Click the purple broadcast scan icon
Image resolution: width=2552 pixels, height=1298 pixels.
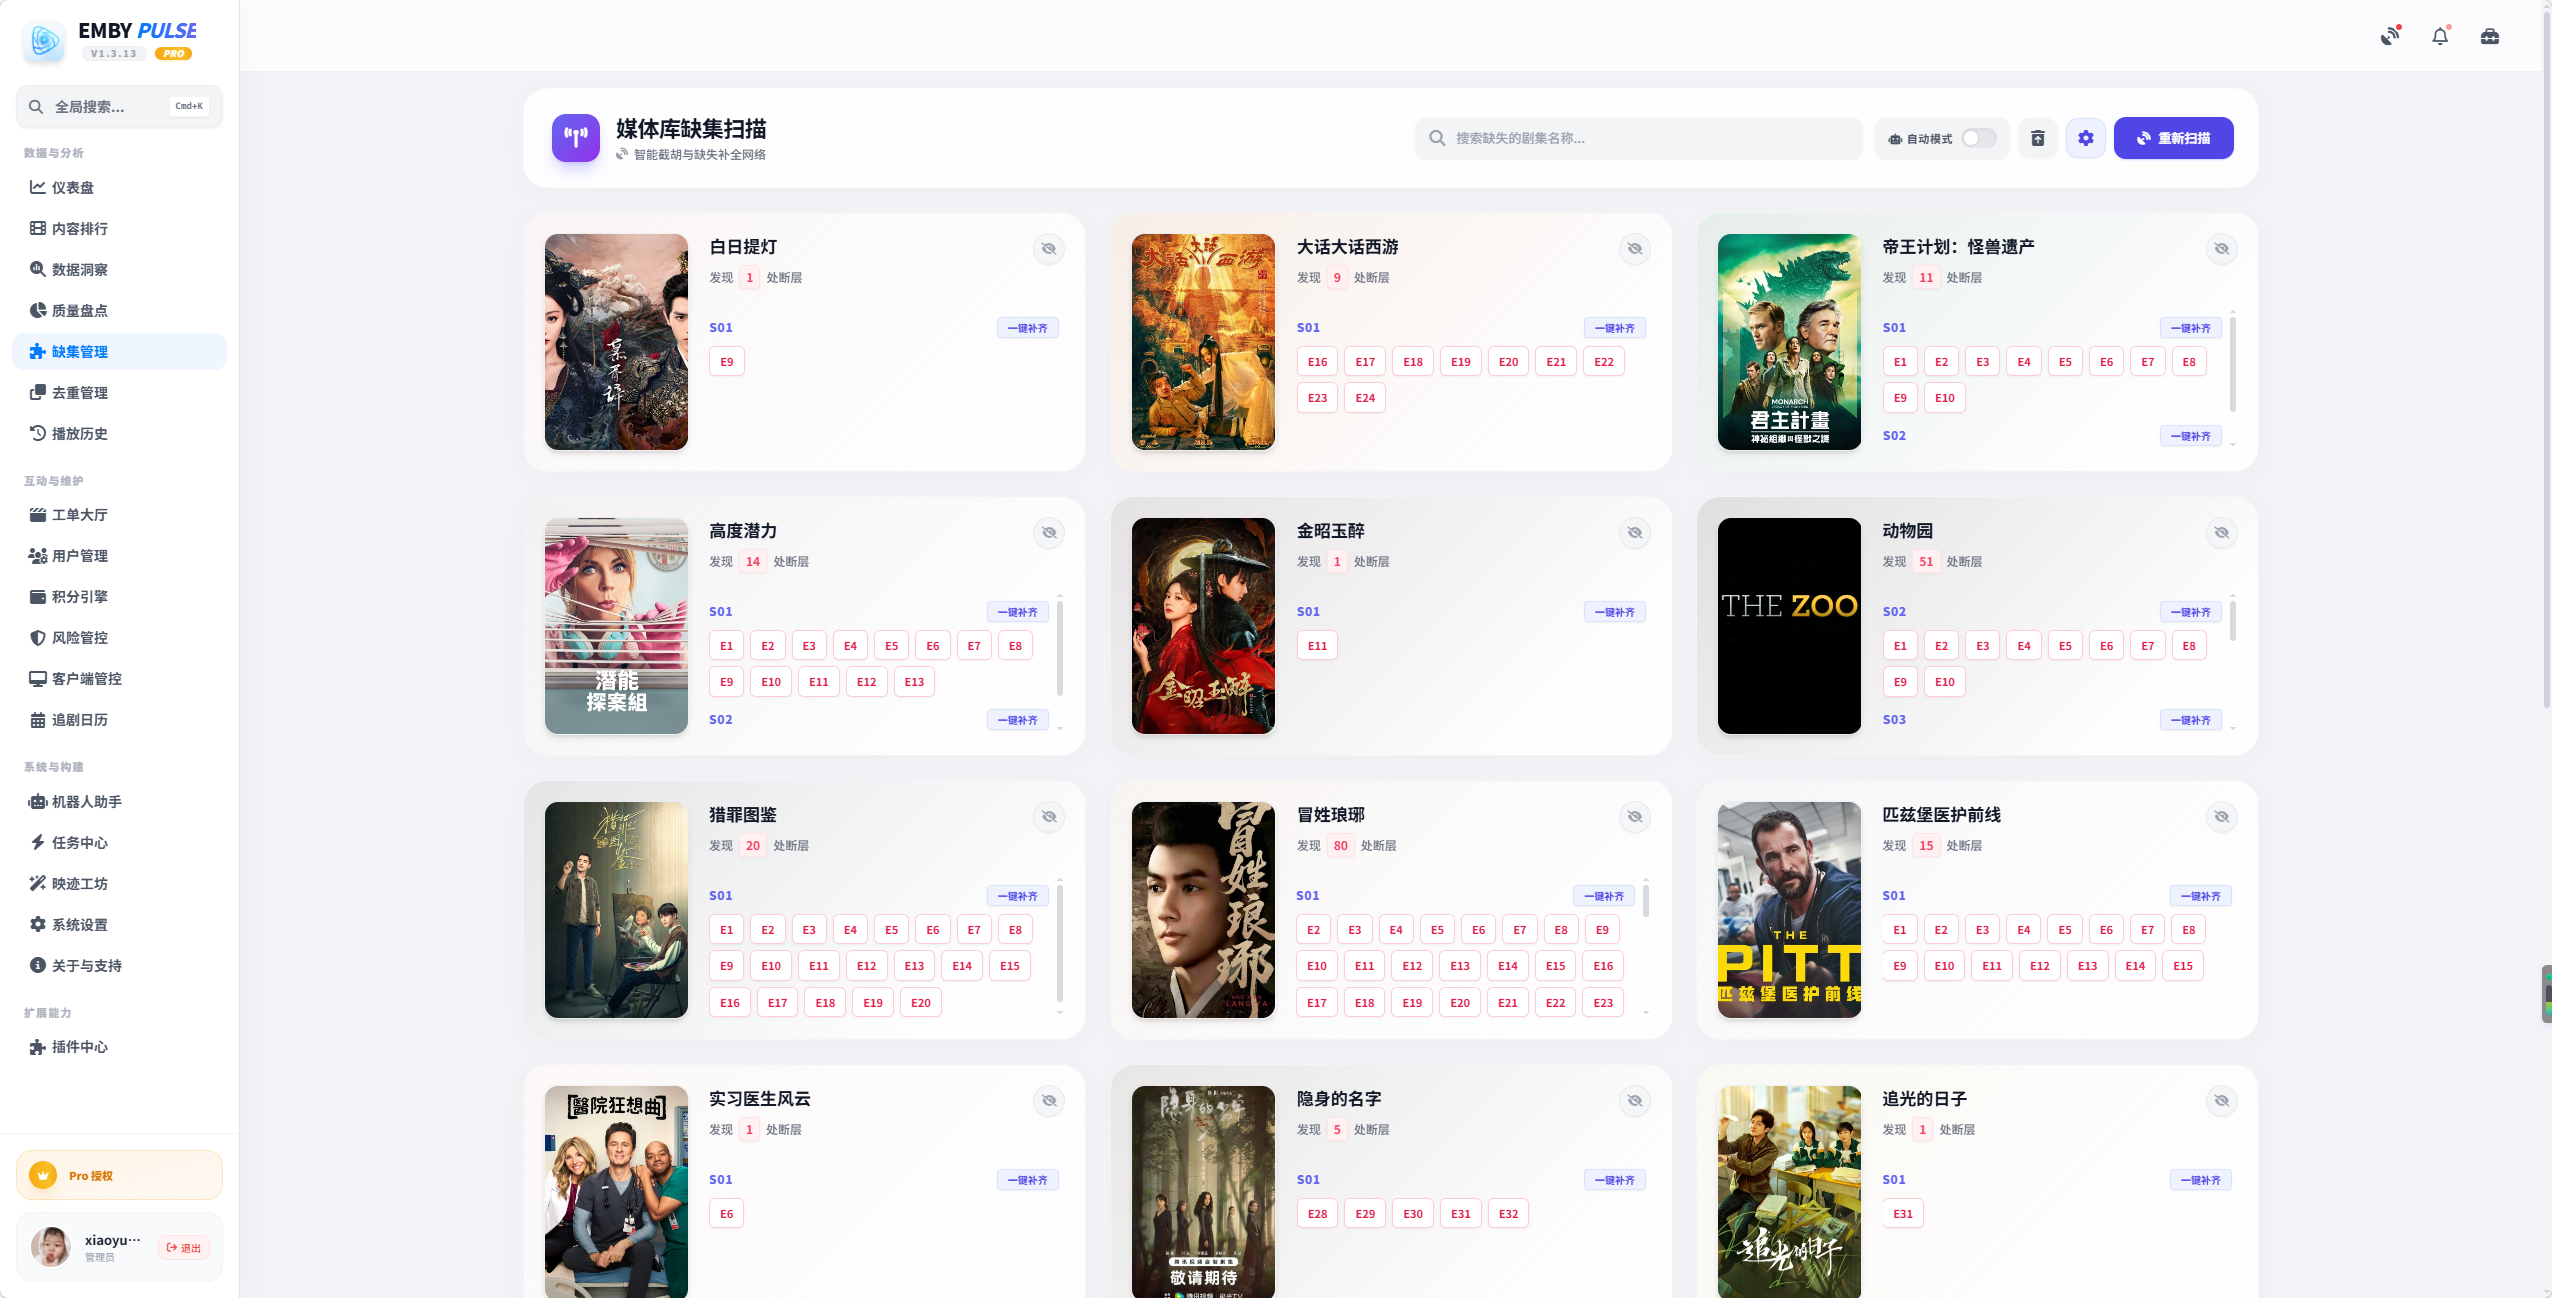pyautogui.click(x=576, y=138)
